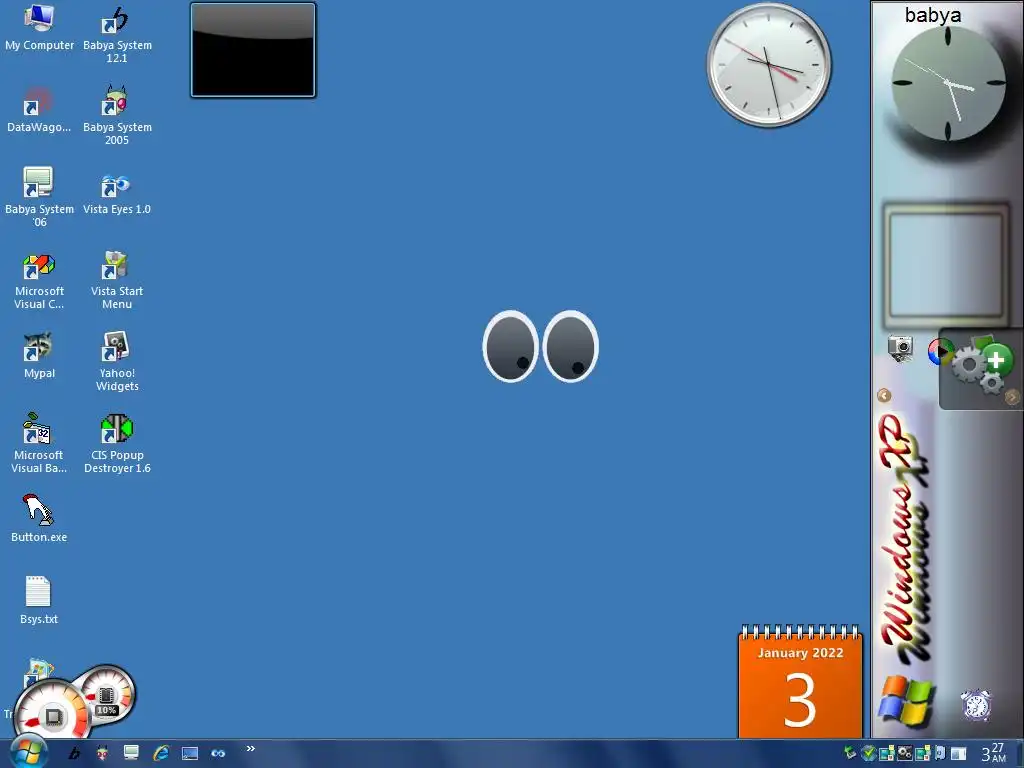
Task: Click the Babya 'b' quick launch icon
Action: 74,754
